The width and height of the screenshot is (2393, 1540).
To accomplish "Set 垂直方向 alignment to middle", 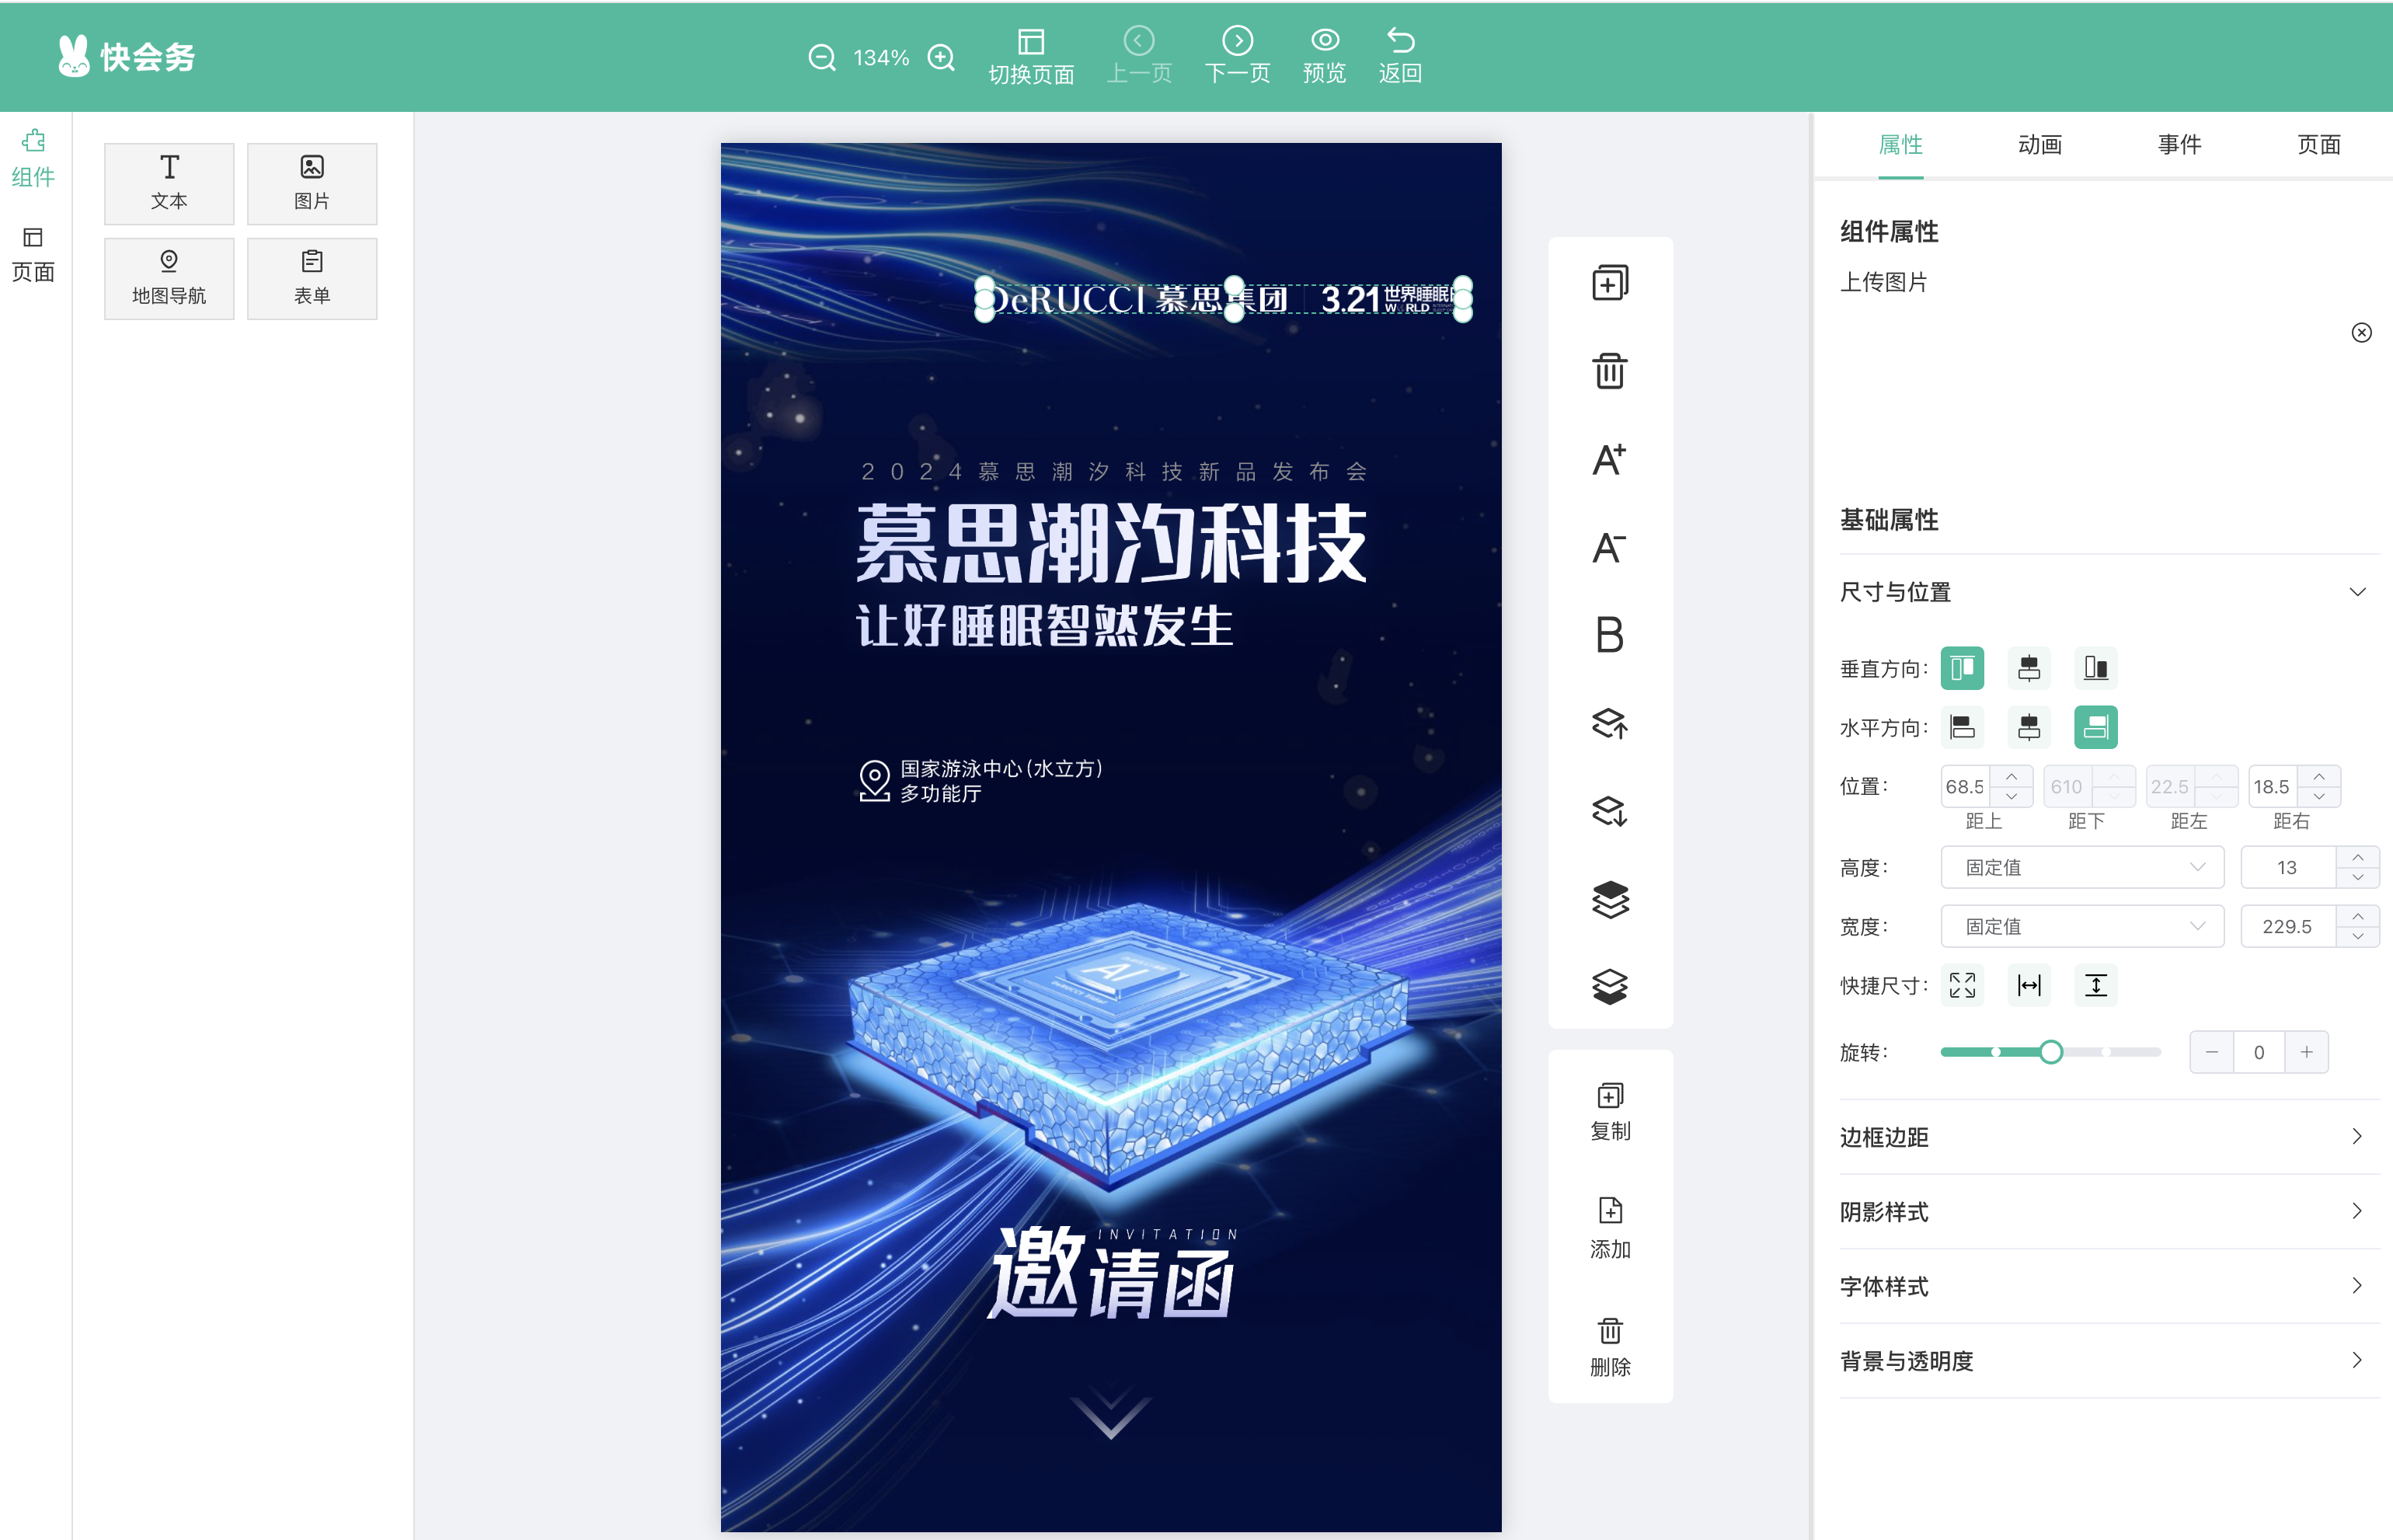I will point(2029,668).
